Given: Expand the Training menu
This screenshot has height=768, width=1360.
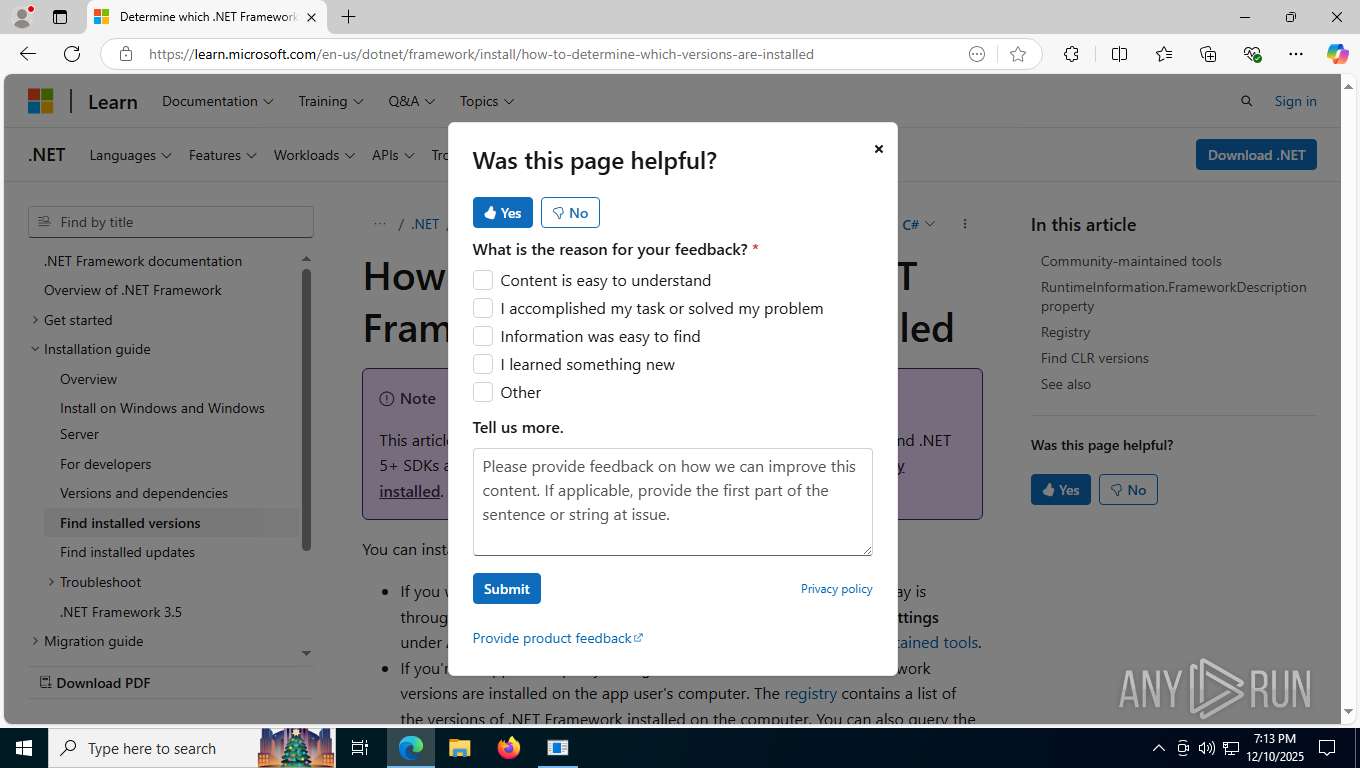Looking at the screenshot, I should coord(330,101).
